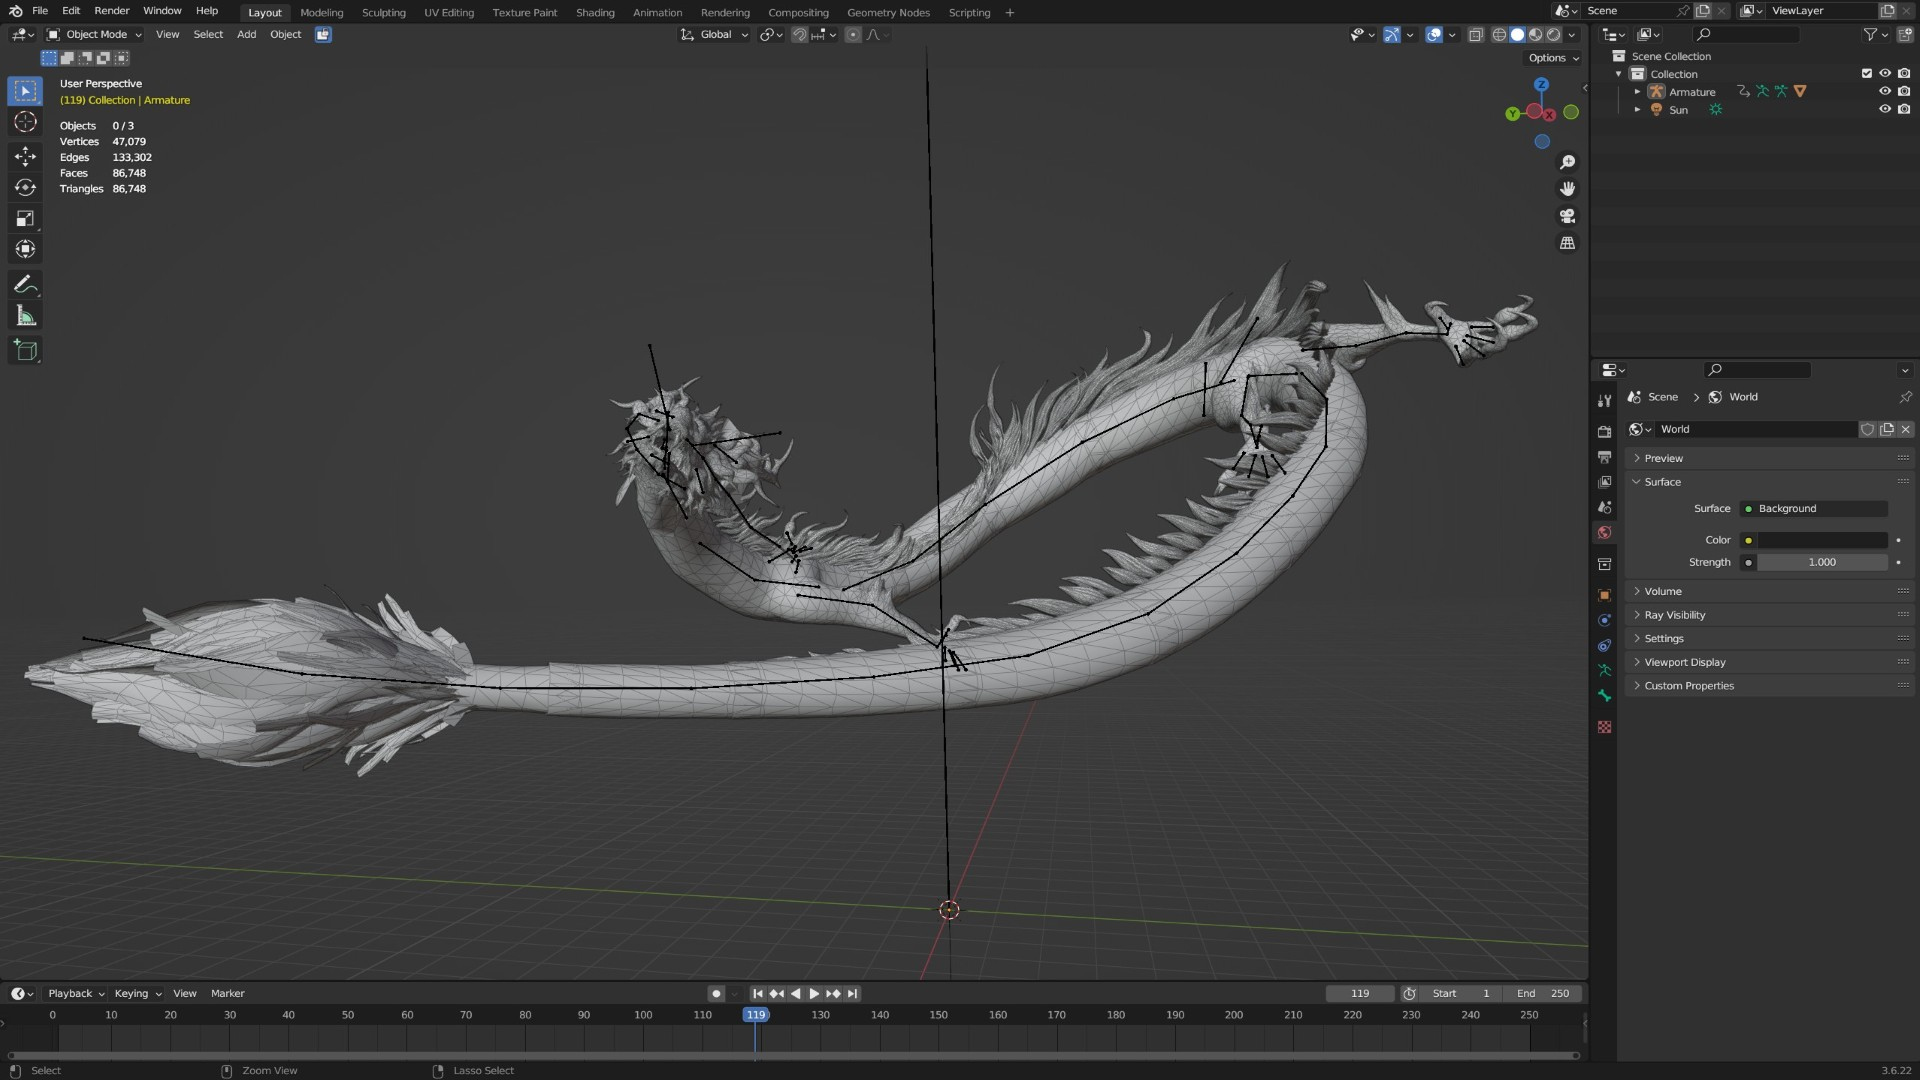Switch to solid viewport shading
This screenshot has height=1080, width=1920.
click(1517, 34)
